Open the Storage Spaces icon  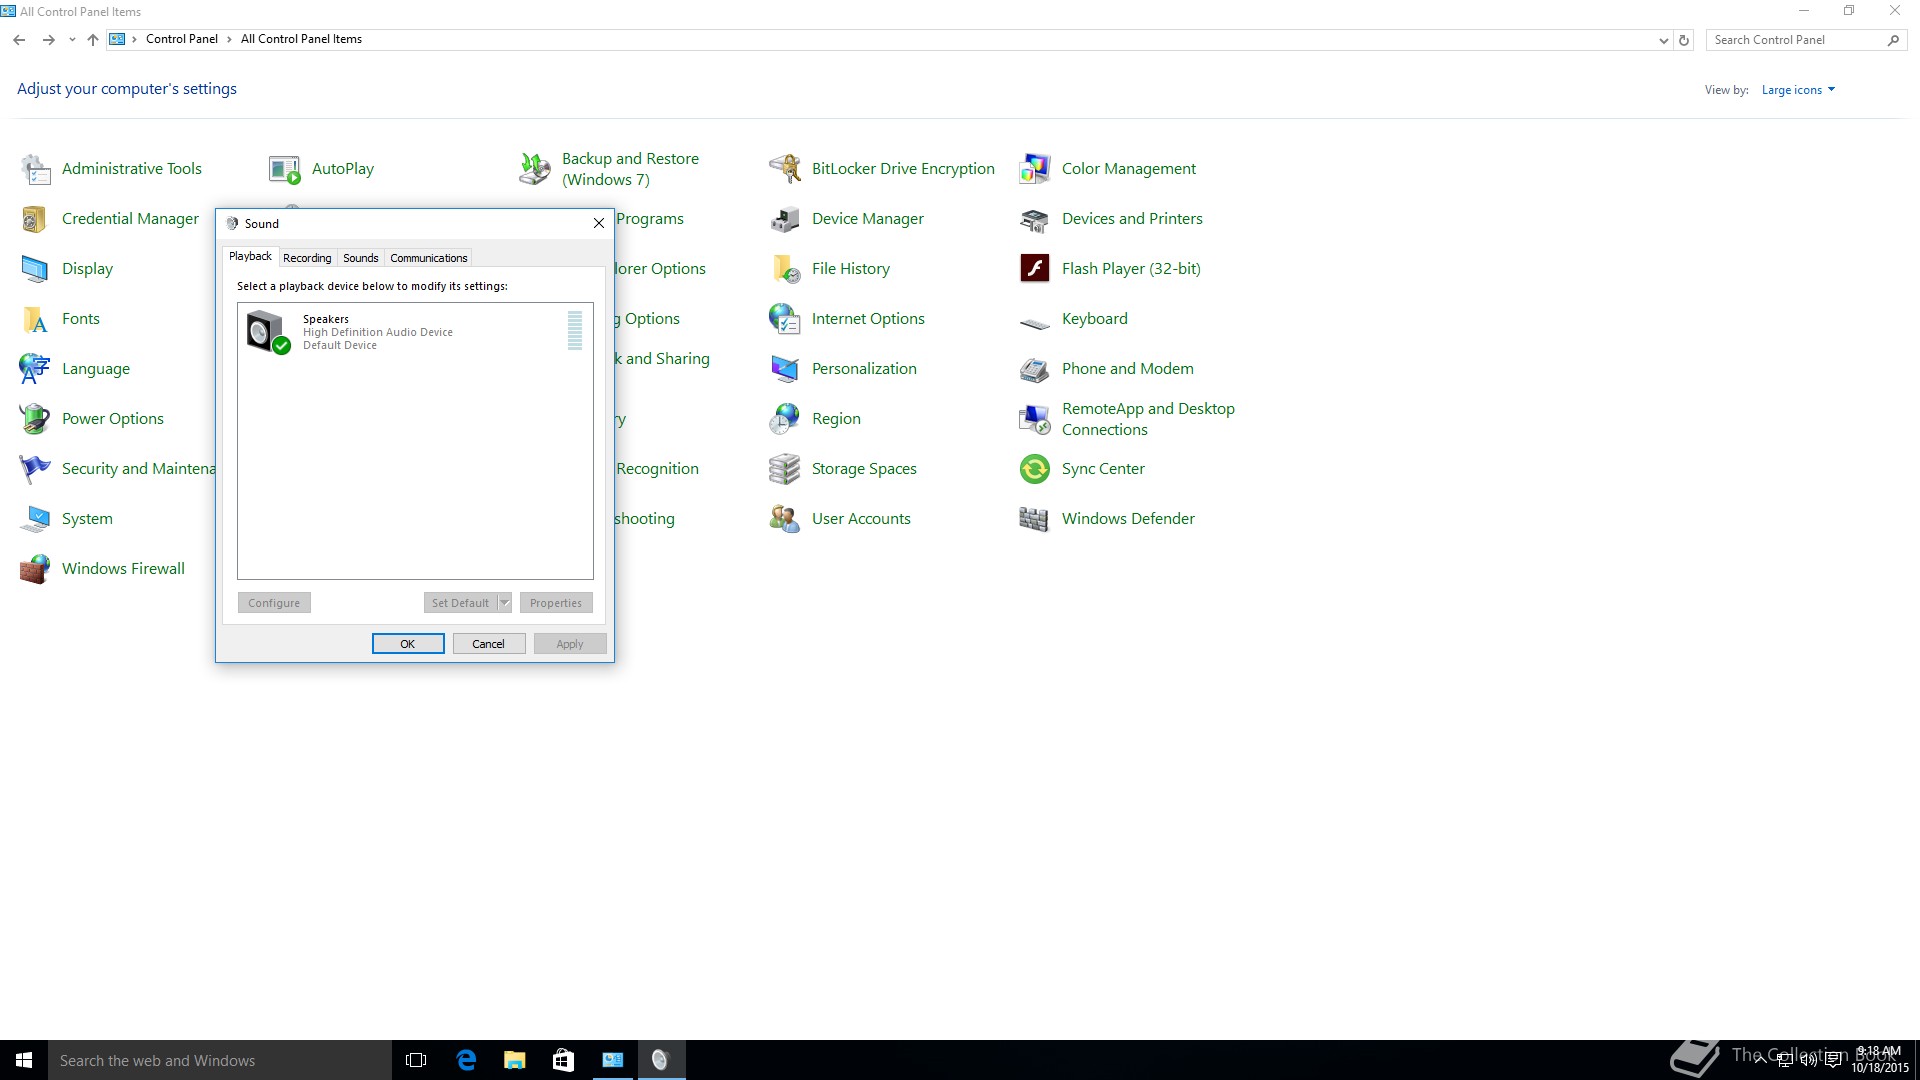[x=785, y=469]
